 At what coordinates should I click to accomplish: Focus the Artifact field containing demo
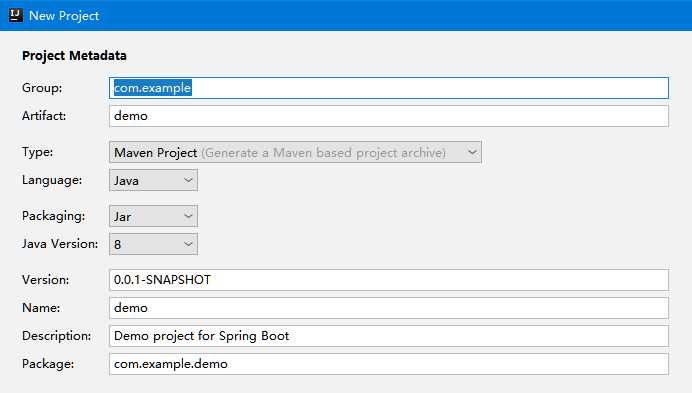[x=389, y=116]
